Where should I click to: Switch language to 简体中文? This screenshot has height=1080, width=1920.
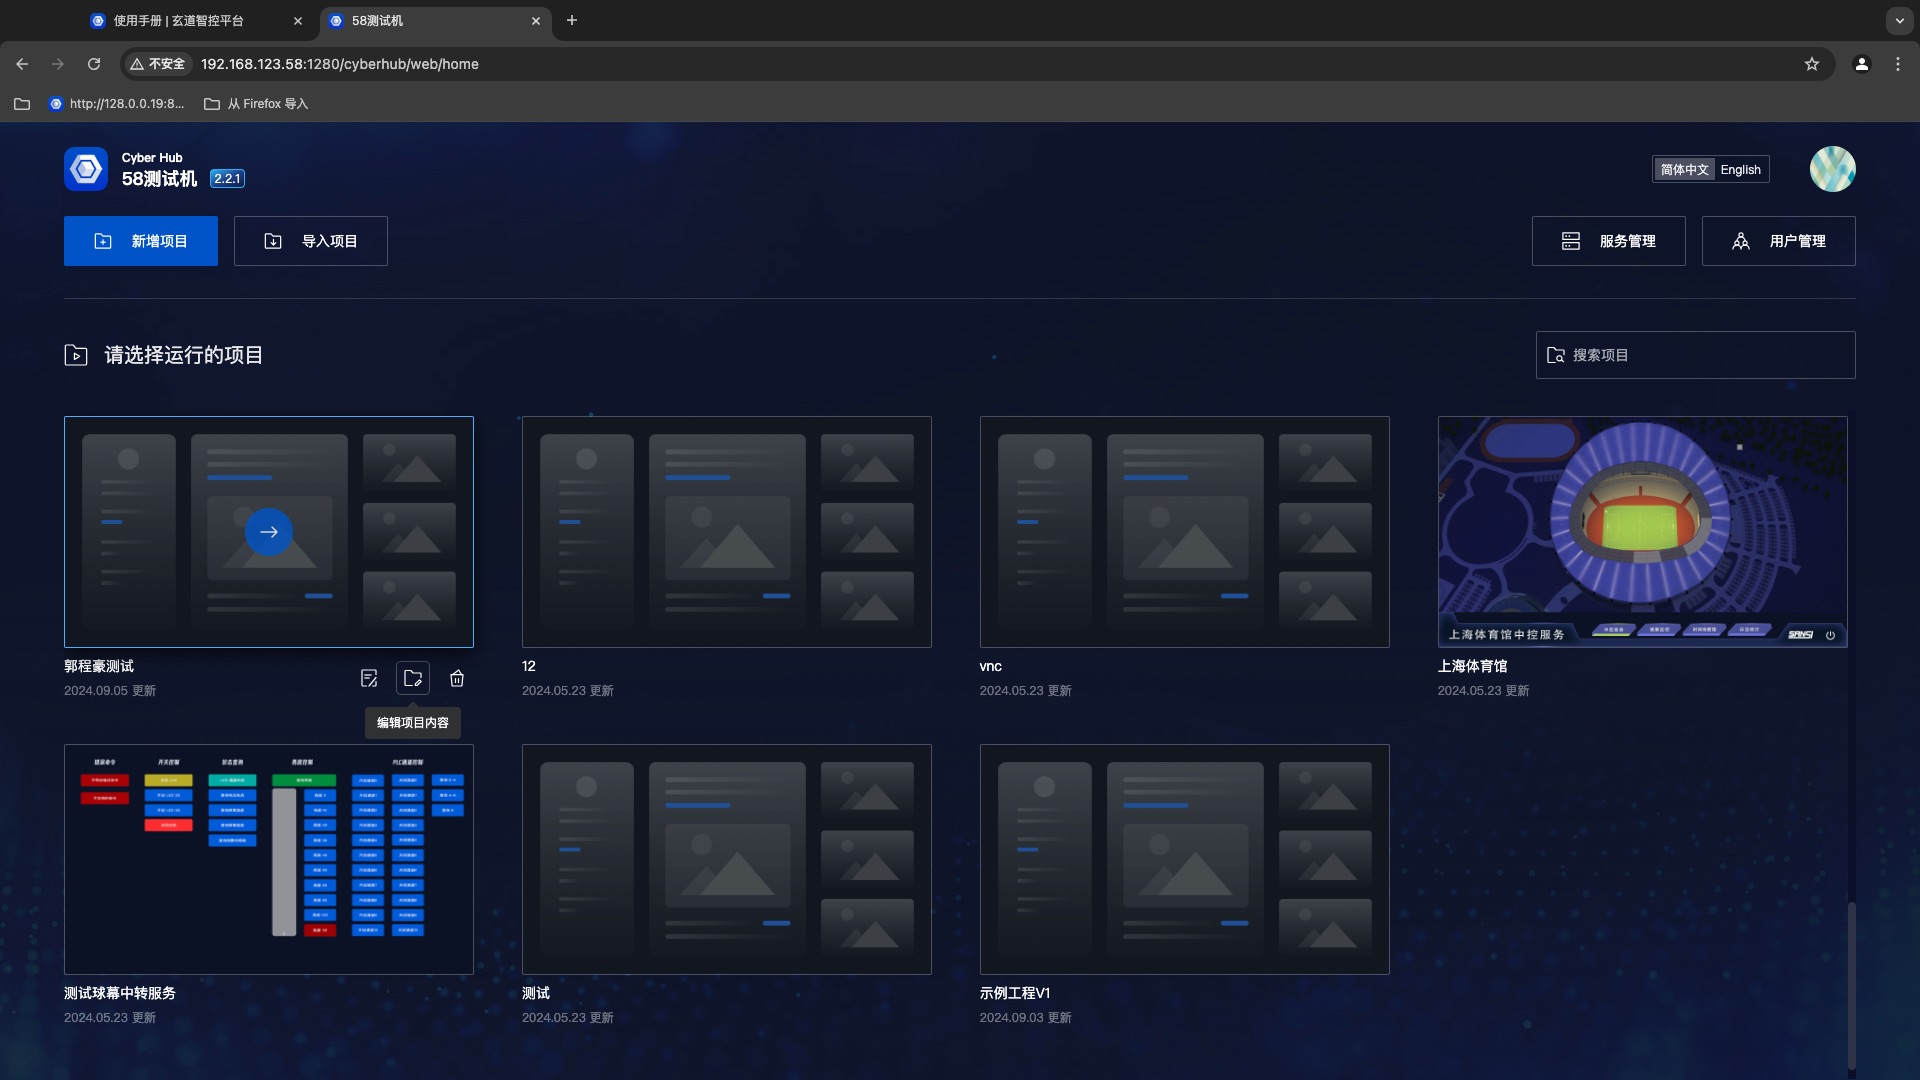point(1684,170)
